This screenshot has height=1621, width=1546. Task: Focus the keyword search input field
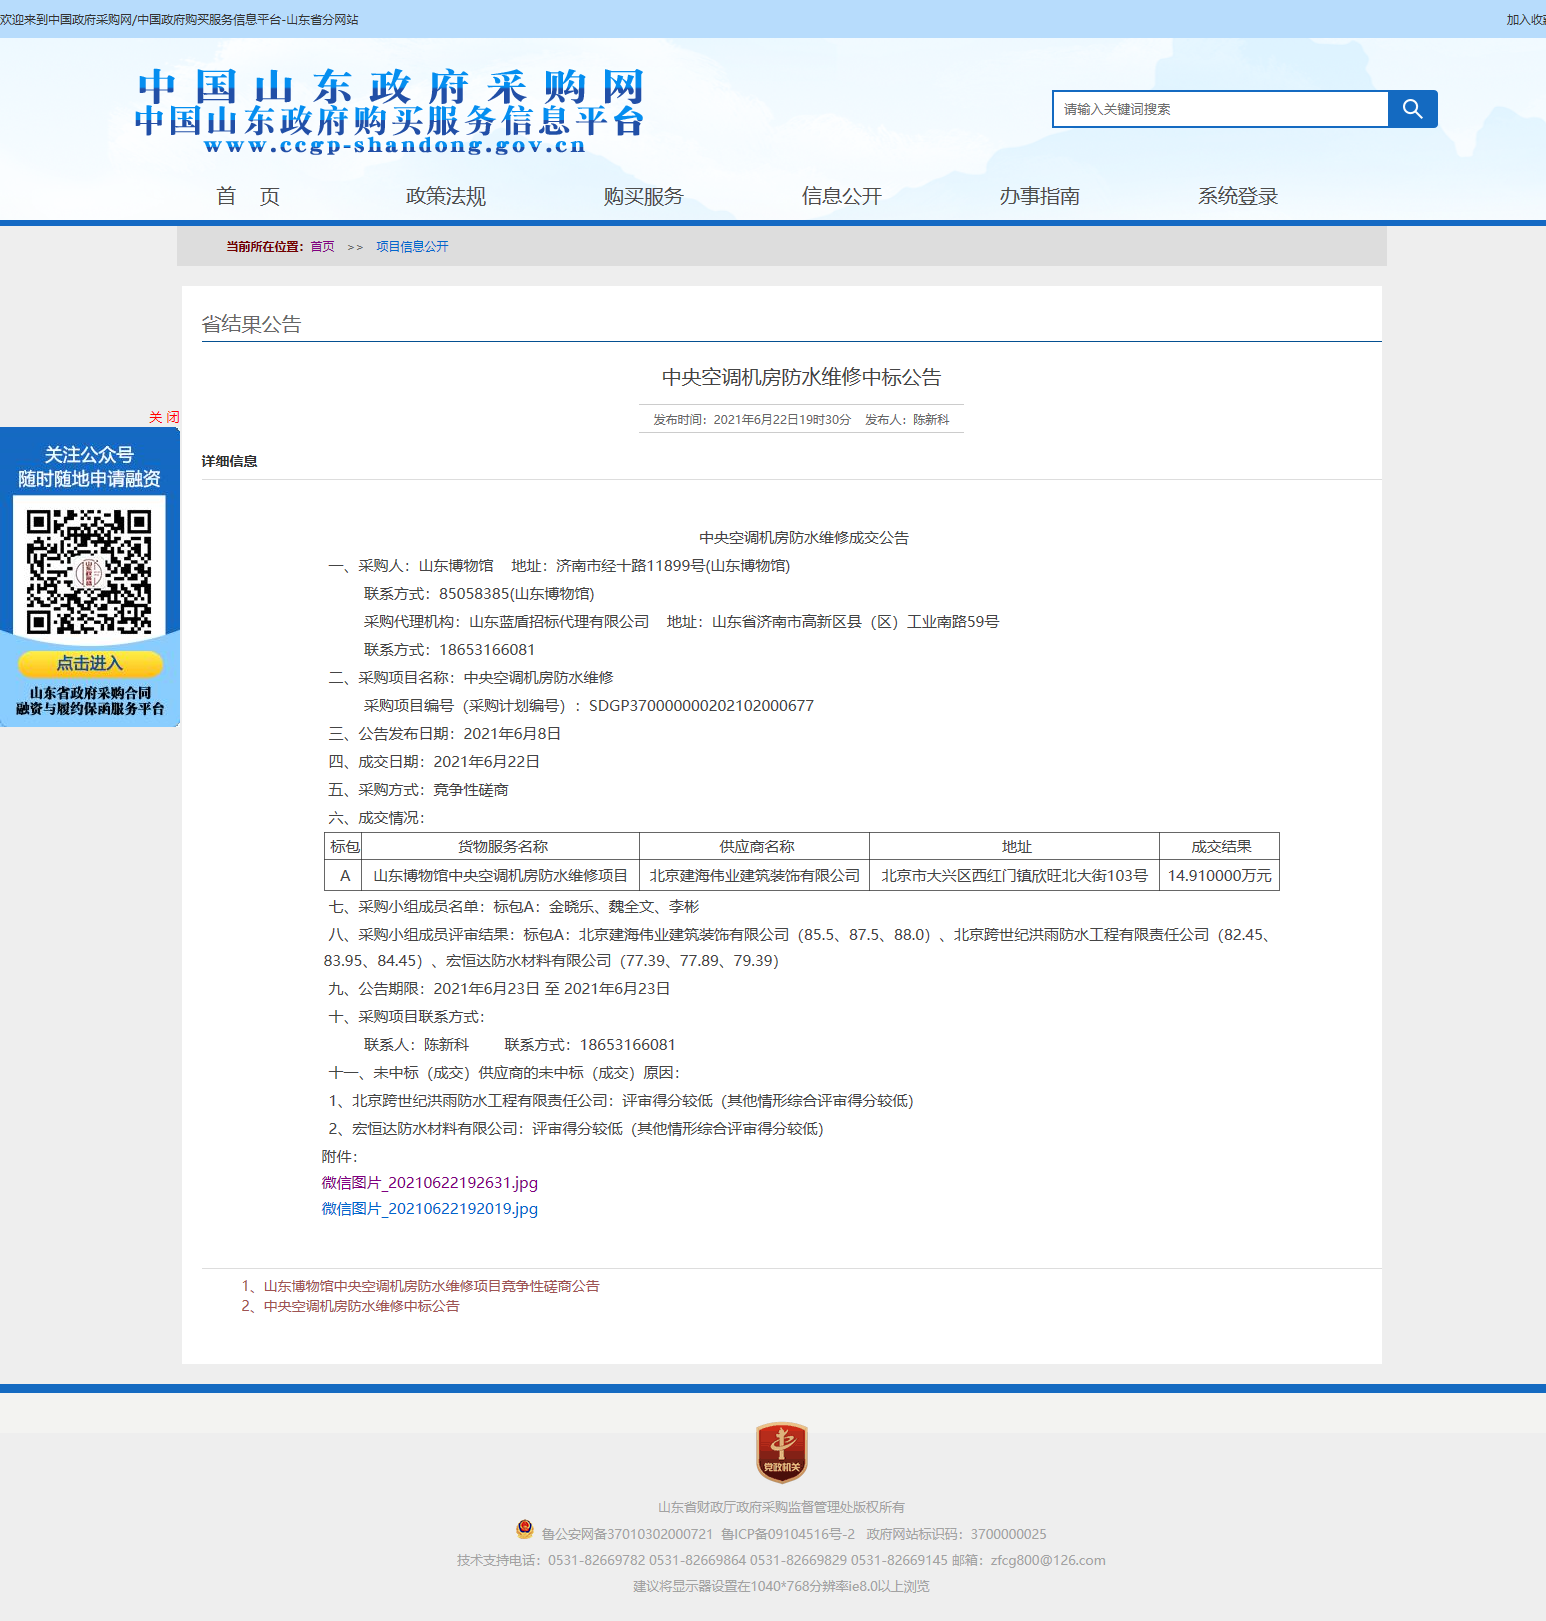tap(1220, 109)
